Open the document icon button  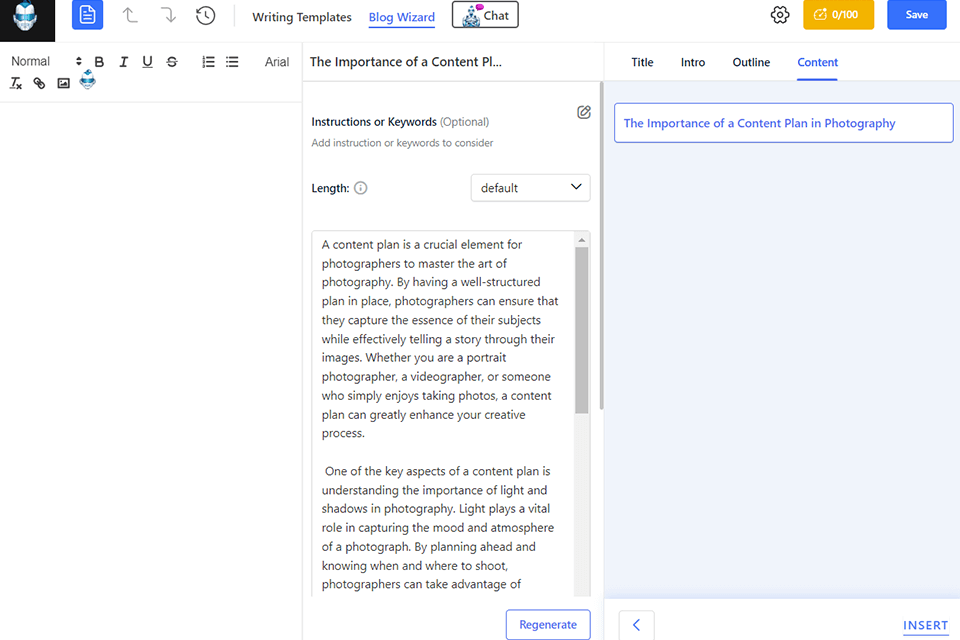[88, 15]
